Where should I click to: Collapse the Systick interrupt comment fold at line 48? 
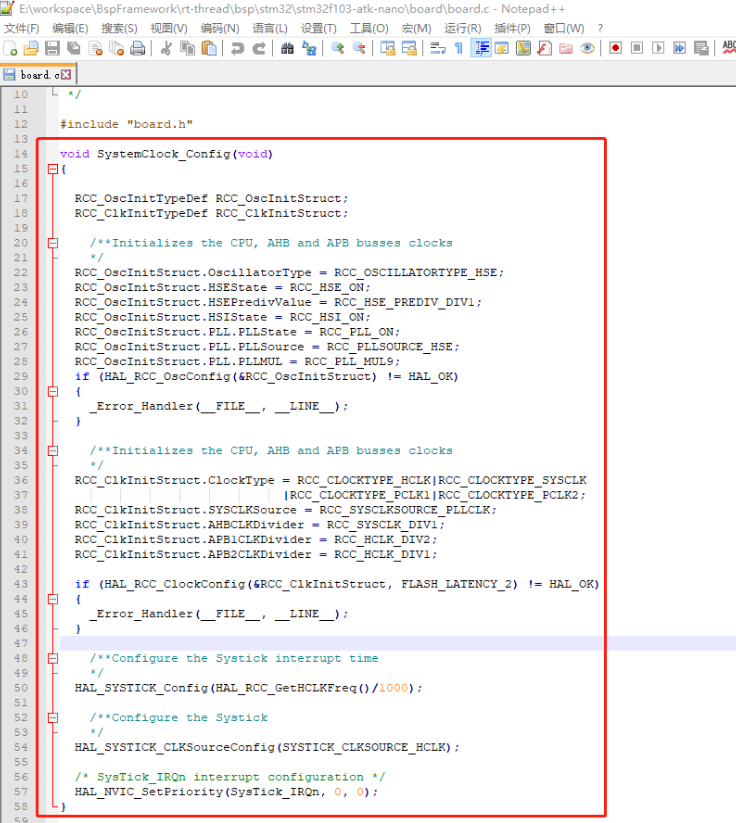click(x=53, y=658)
